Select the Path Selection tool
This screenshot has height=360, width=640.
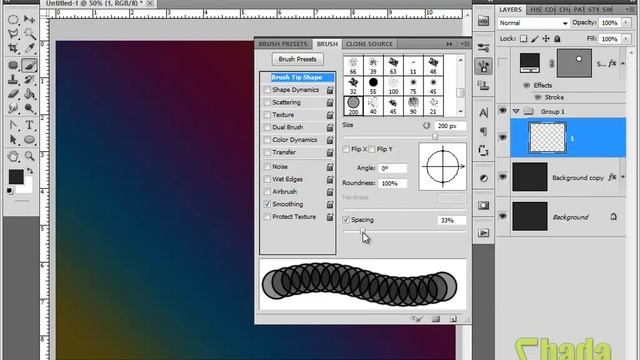click(13, 140)
